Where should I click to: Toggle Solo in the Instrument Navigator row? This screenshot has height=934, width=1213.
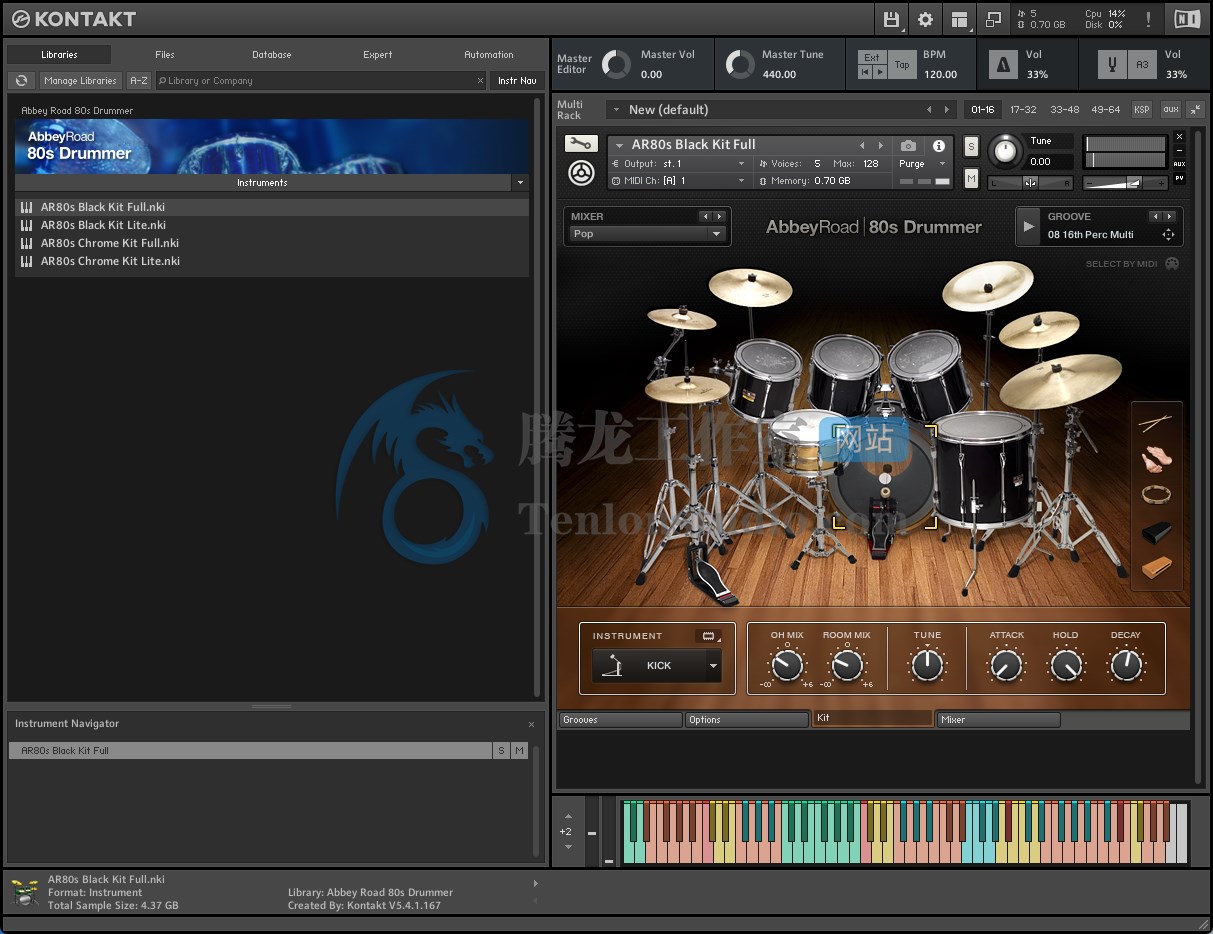coord(501,750)
